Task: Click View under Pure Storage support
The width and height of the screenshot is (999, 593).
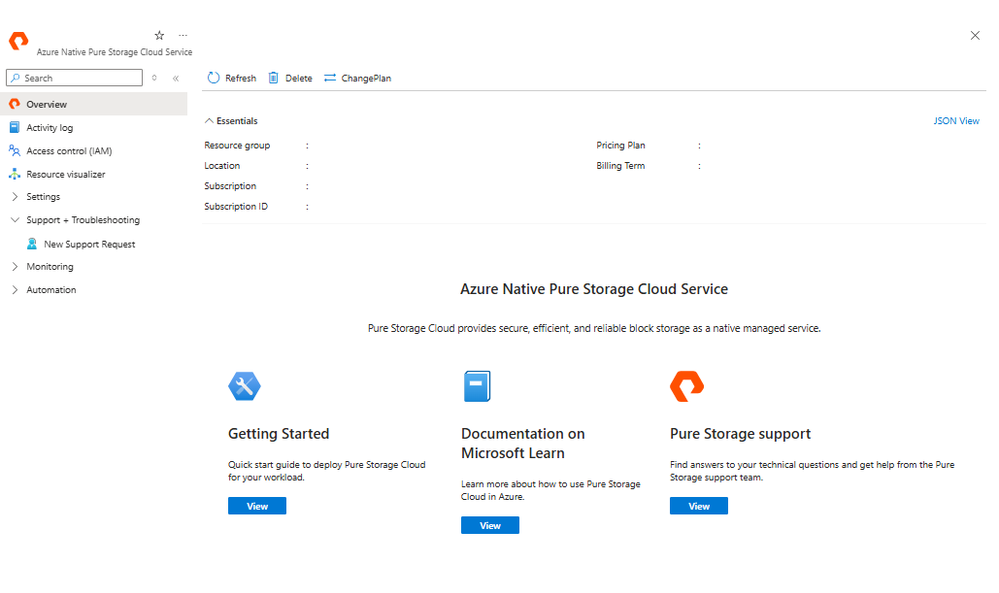Action: pos(698,506)
